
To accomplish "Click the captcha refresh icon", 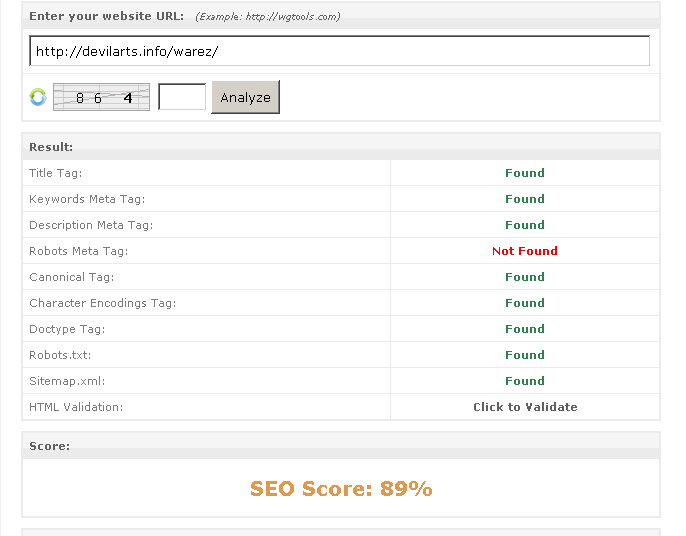I will pos(38,97).
